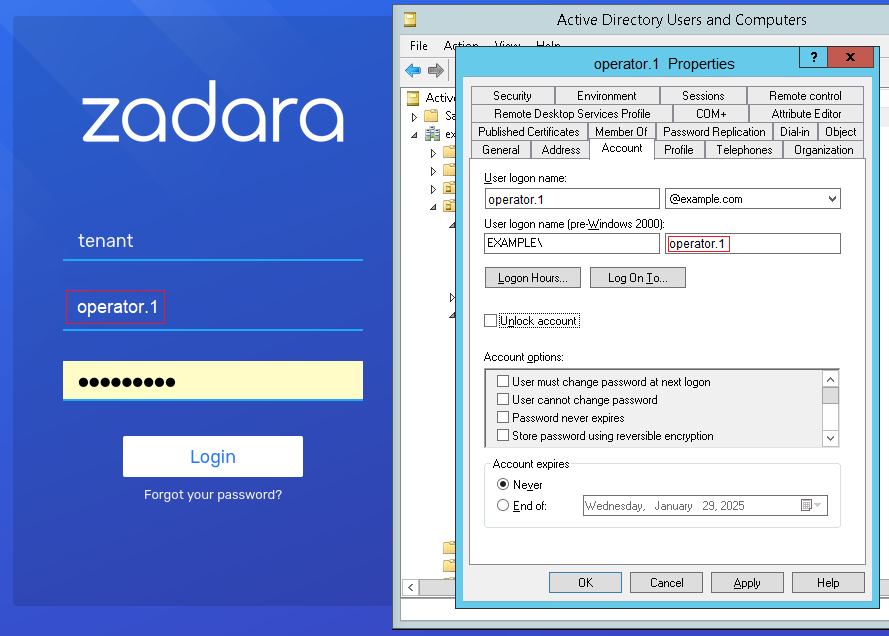Click the password field on Zadara login

click(x=213, y=380)
